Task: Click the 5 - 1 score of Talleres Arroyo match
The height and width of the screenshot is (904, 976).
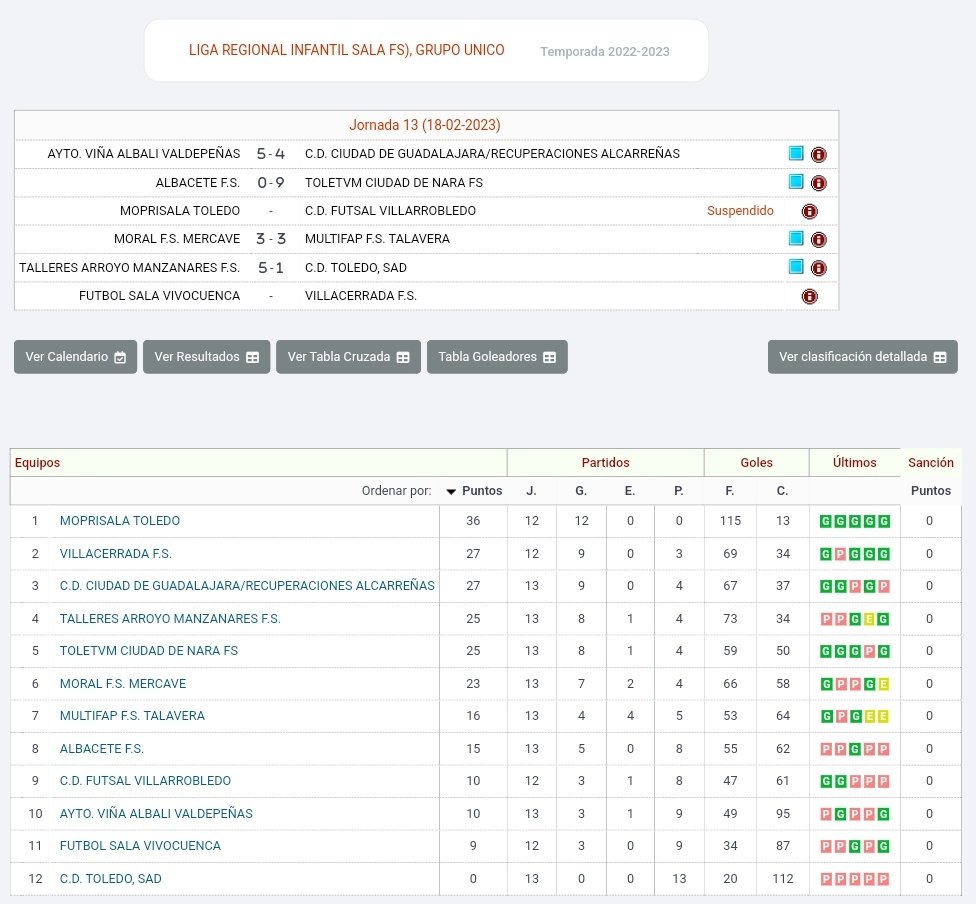Action: (271, 268)
